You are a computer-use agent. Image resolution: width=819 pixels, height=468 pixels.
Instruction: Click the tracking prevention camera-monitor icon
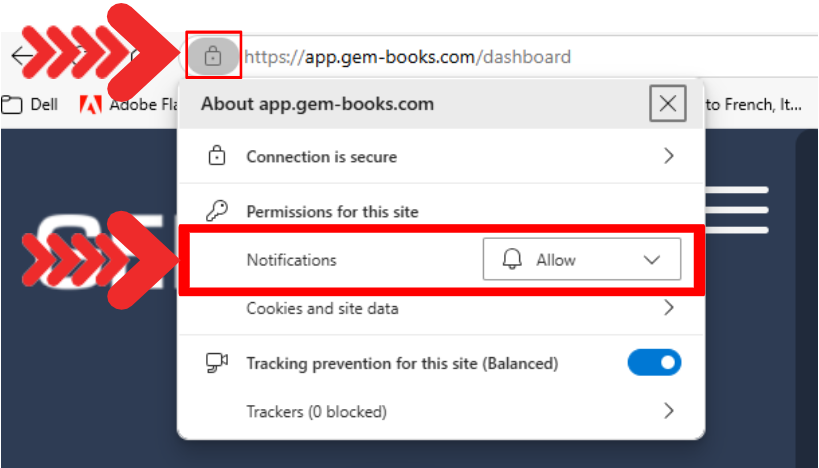(x=216, y=363)
